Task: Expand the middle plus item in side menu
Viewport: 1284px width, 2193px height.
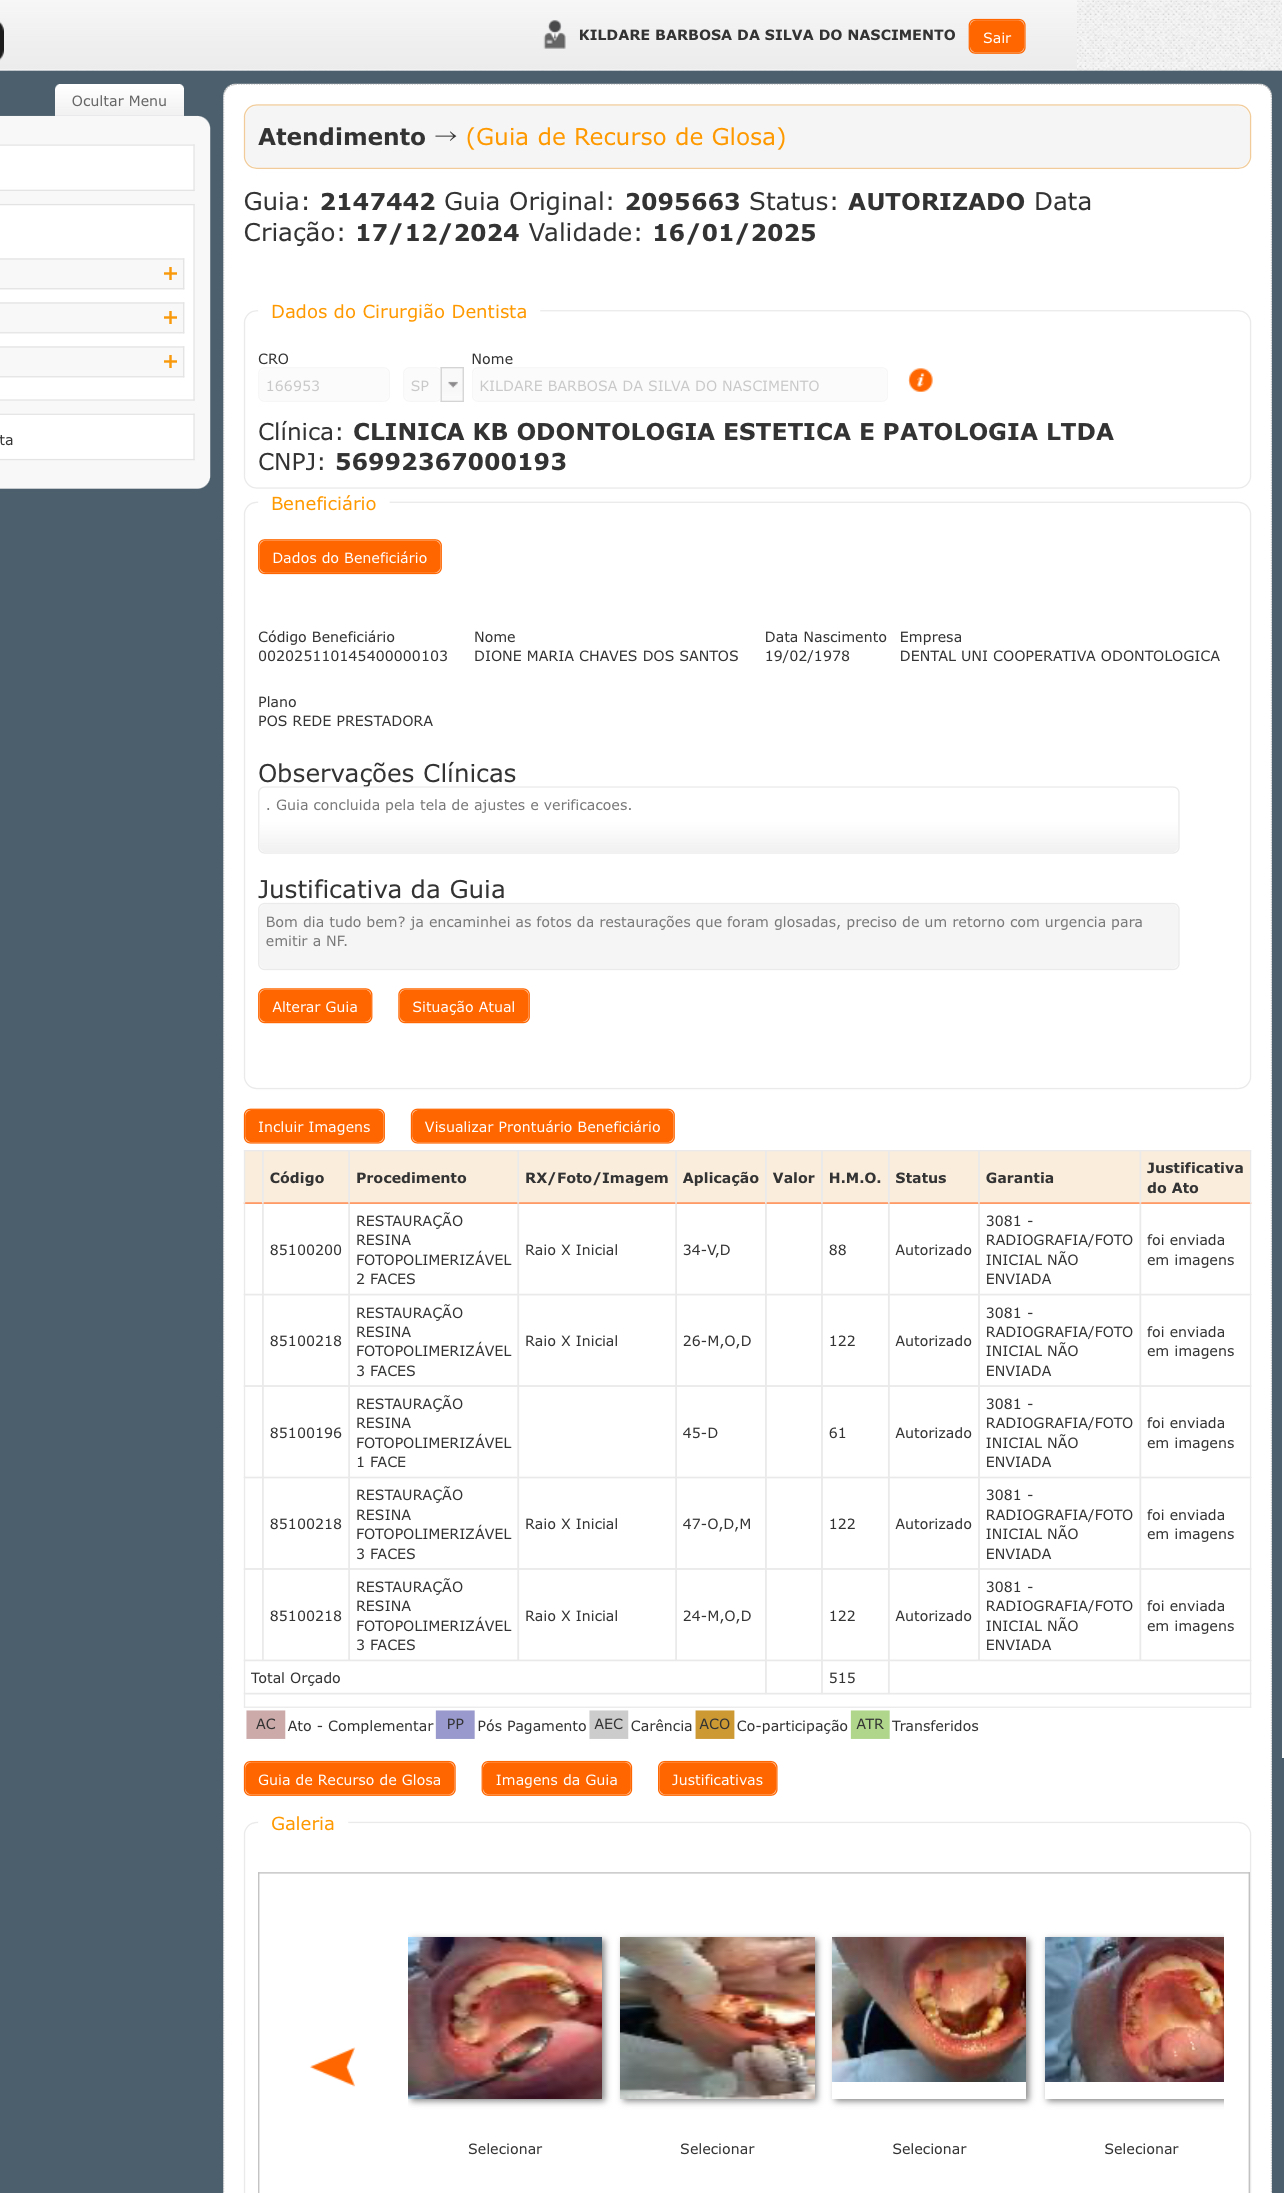Action: click(x=170, y=318)
